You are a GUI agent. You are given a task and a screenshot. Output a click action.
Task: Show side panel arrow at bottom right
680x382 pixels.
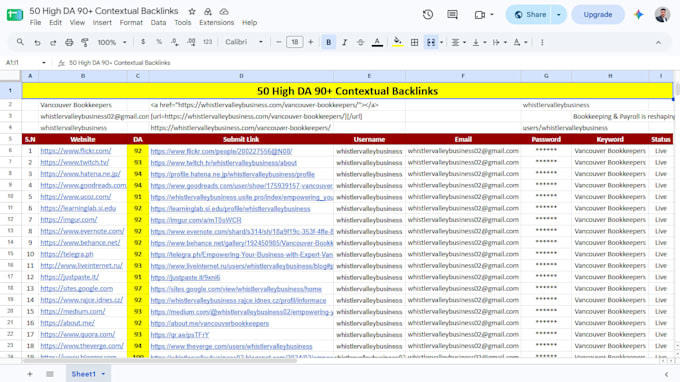(x=667, y=374)
